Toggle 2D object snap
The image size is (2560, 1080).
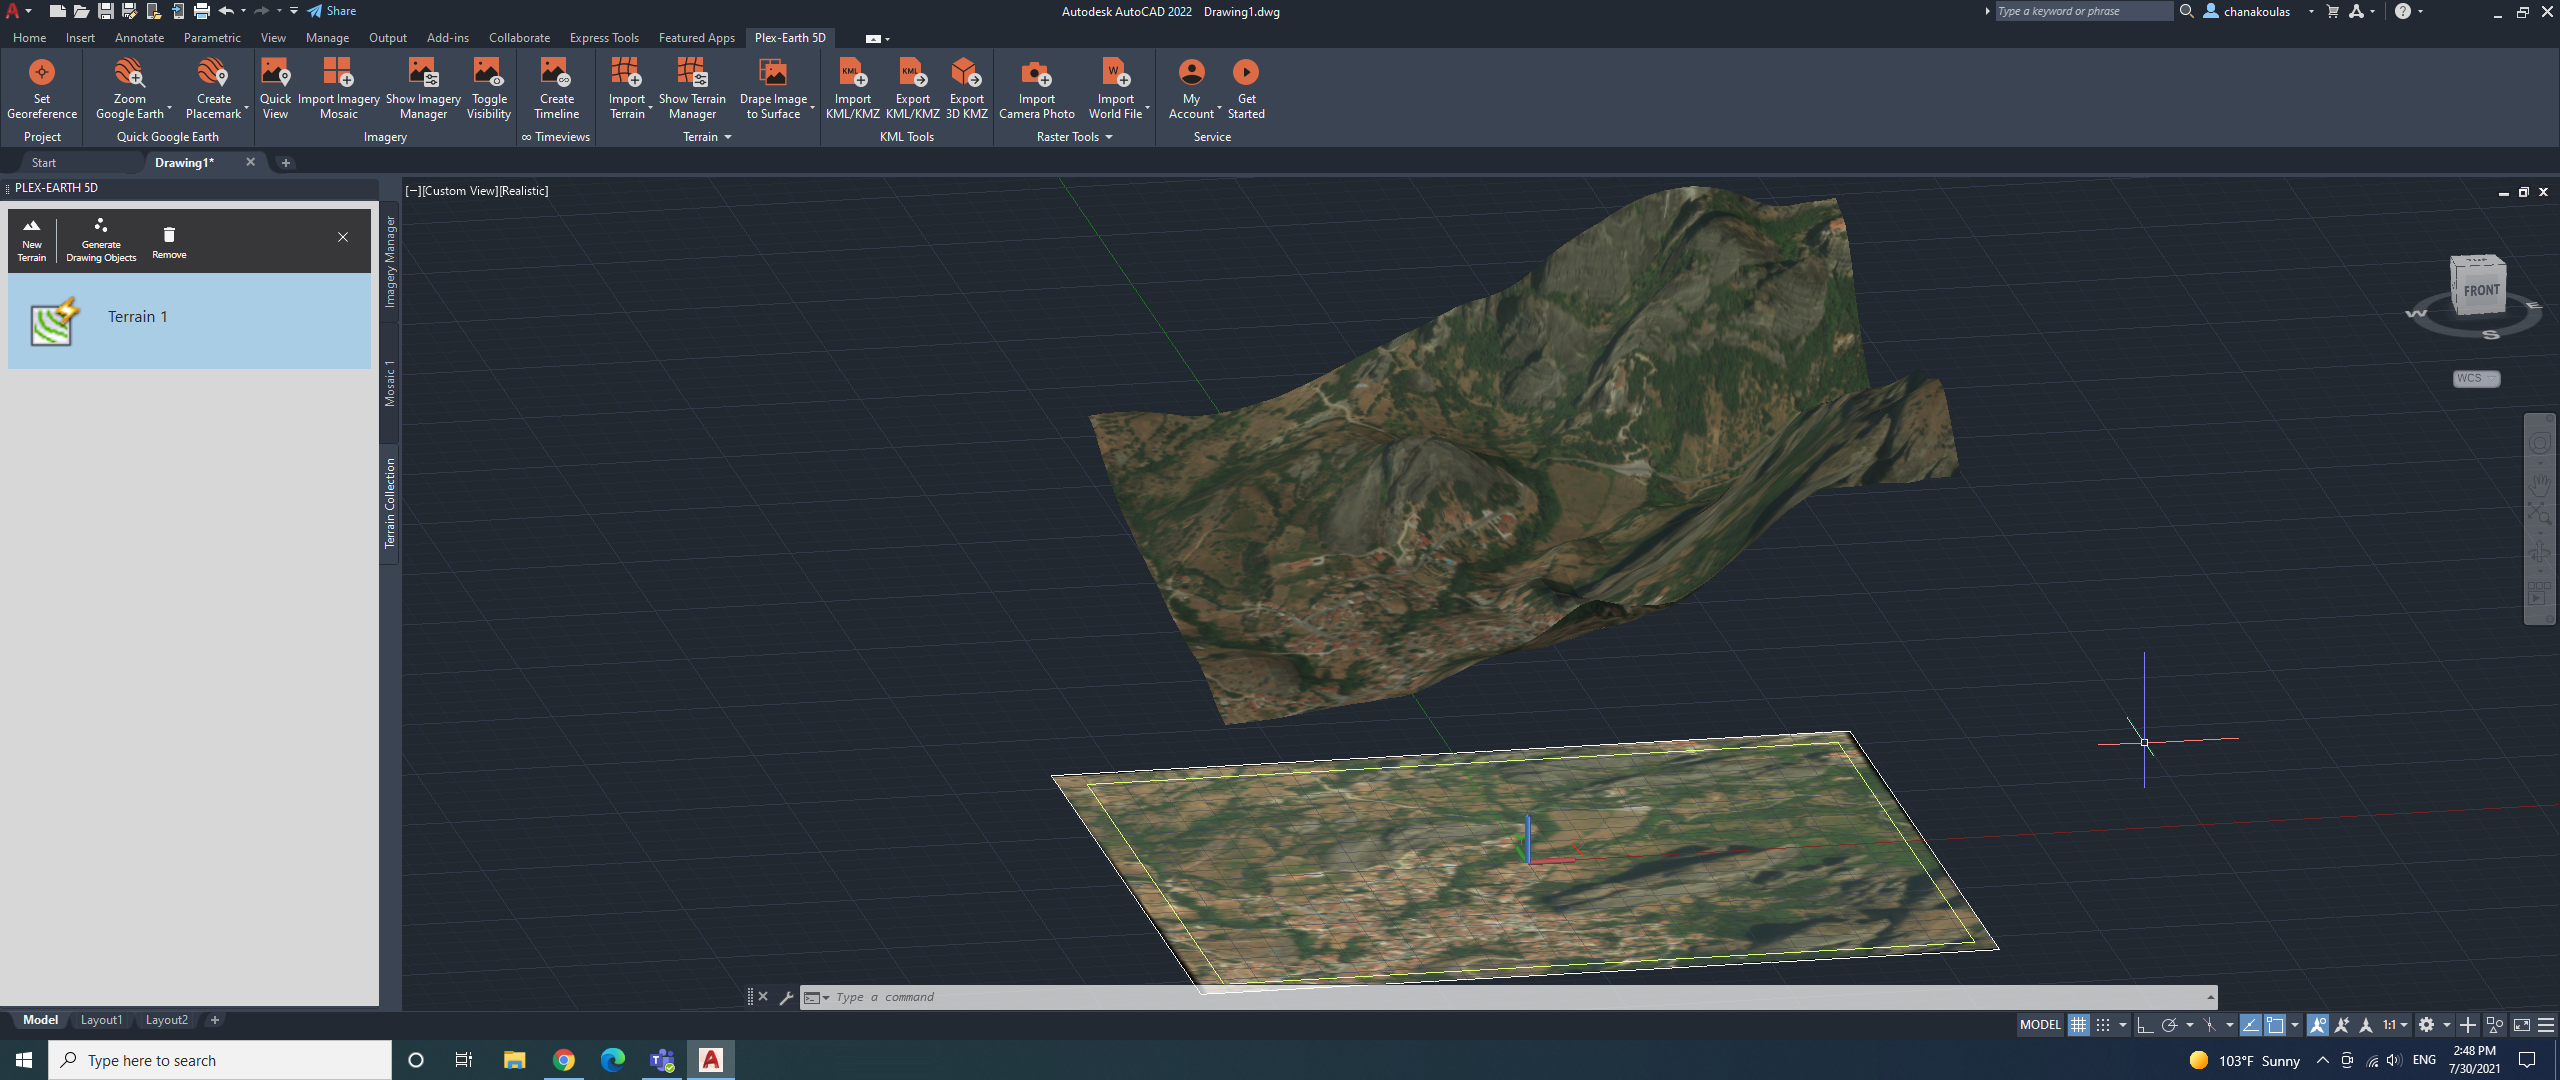coord(2275,1025)
